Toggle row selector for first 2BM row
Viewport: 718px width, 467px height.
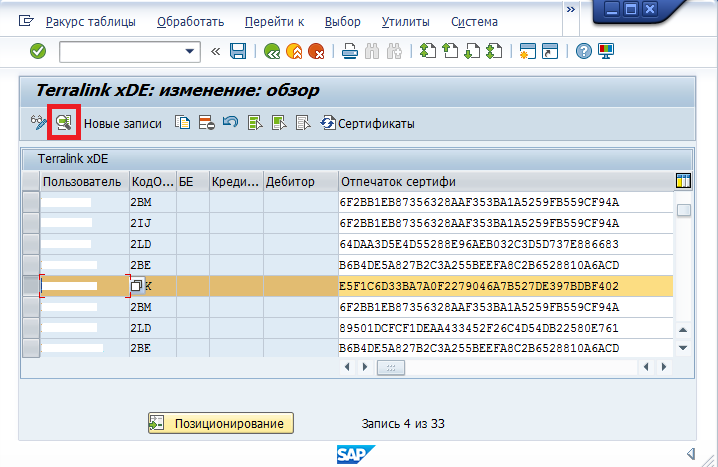31,202
